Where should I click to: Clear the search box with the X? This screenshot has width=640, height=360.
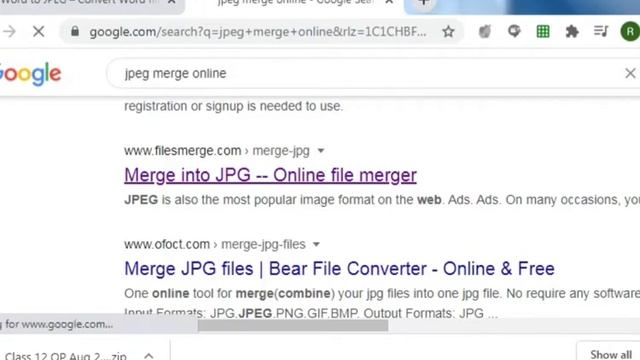point(630,73)
